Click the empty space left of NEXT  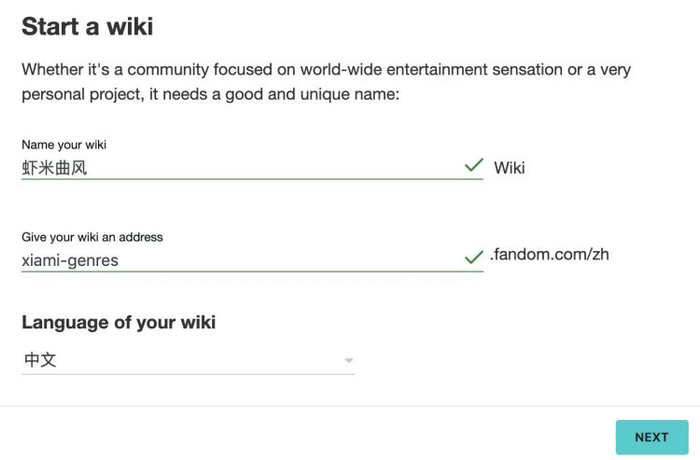[300, 437]
